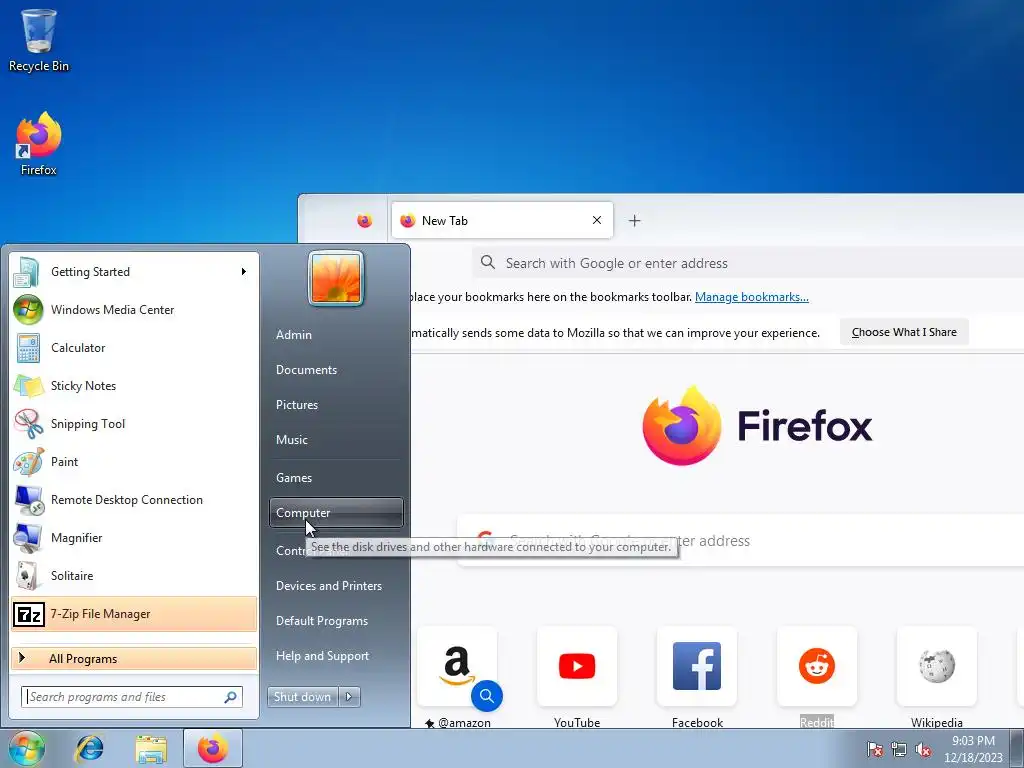Click the page search box under Firefox logo
1024x768 pixels.
click(741, 541)
